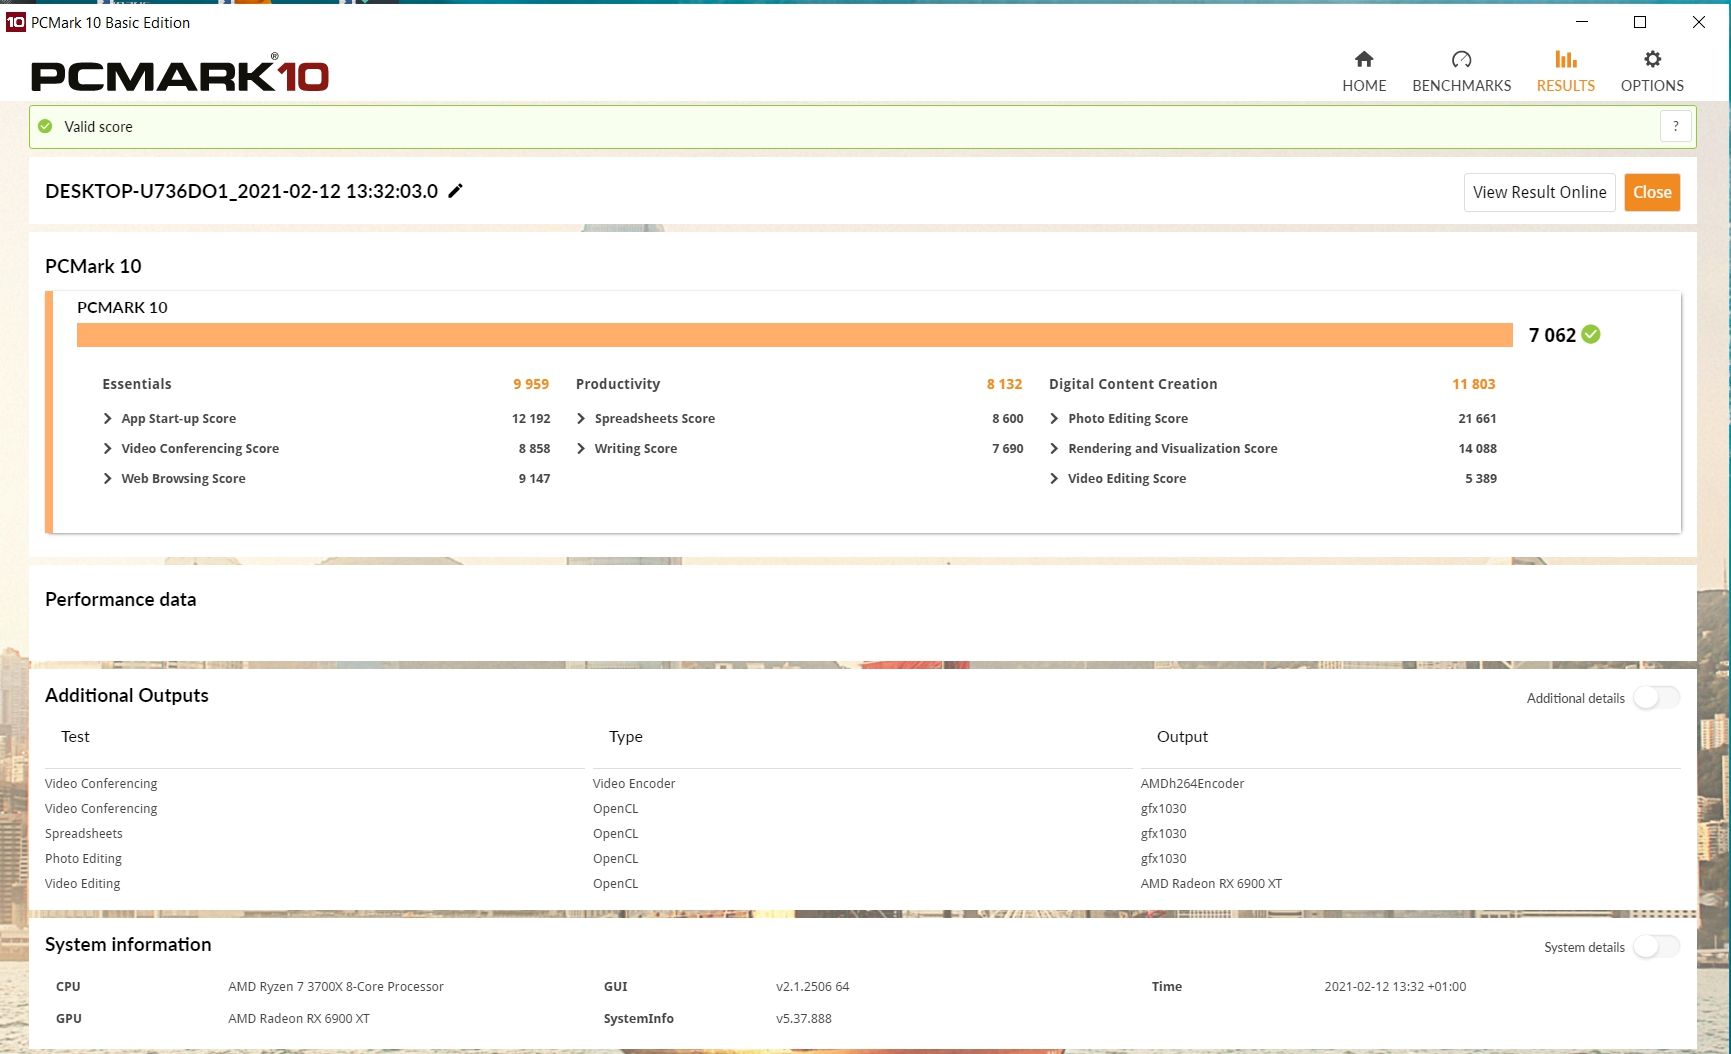Close the result with orange Close button
The height and width of the screenshot is (1054, 1731).
[1652, 192]
